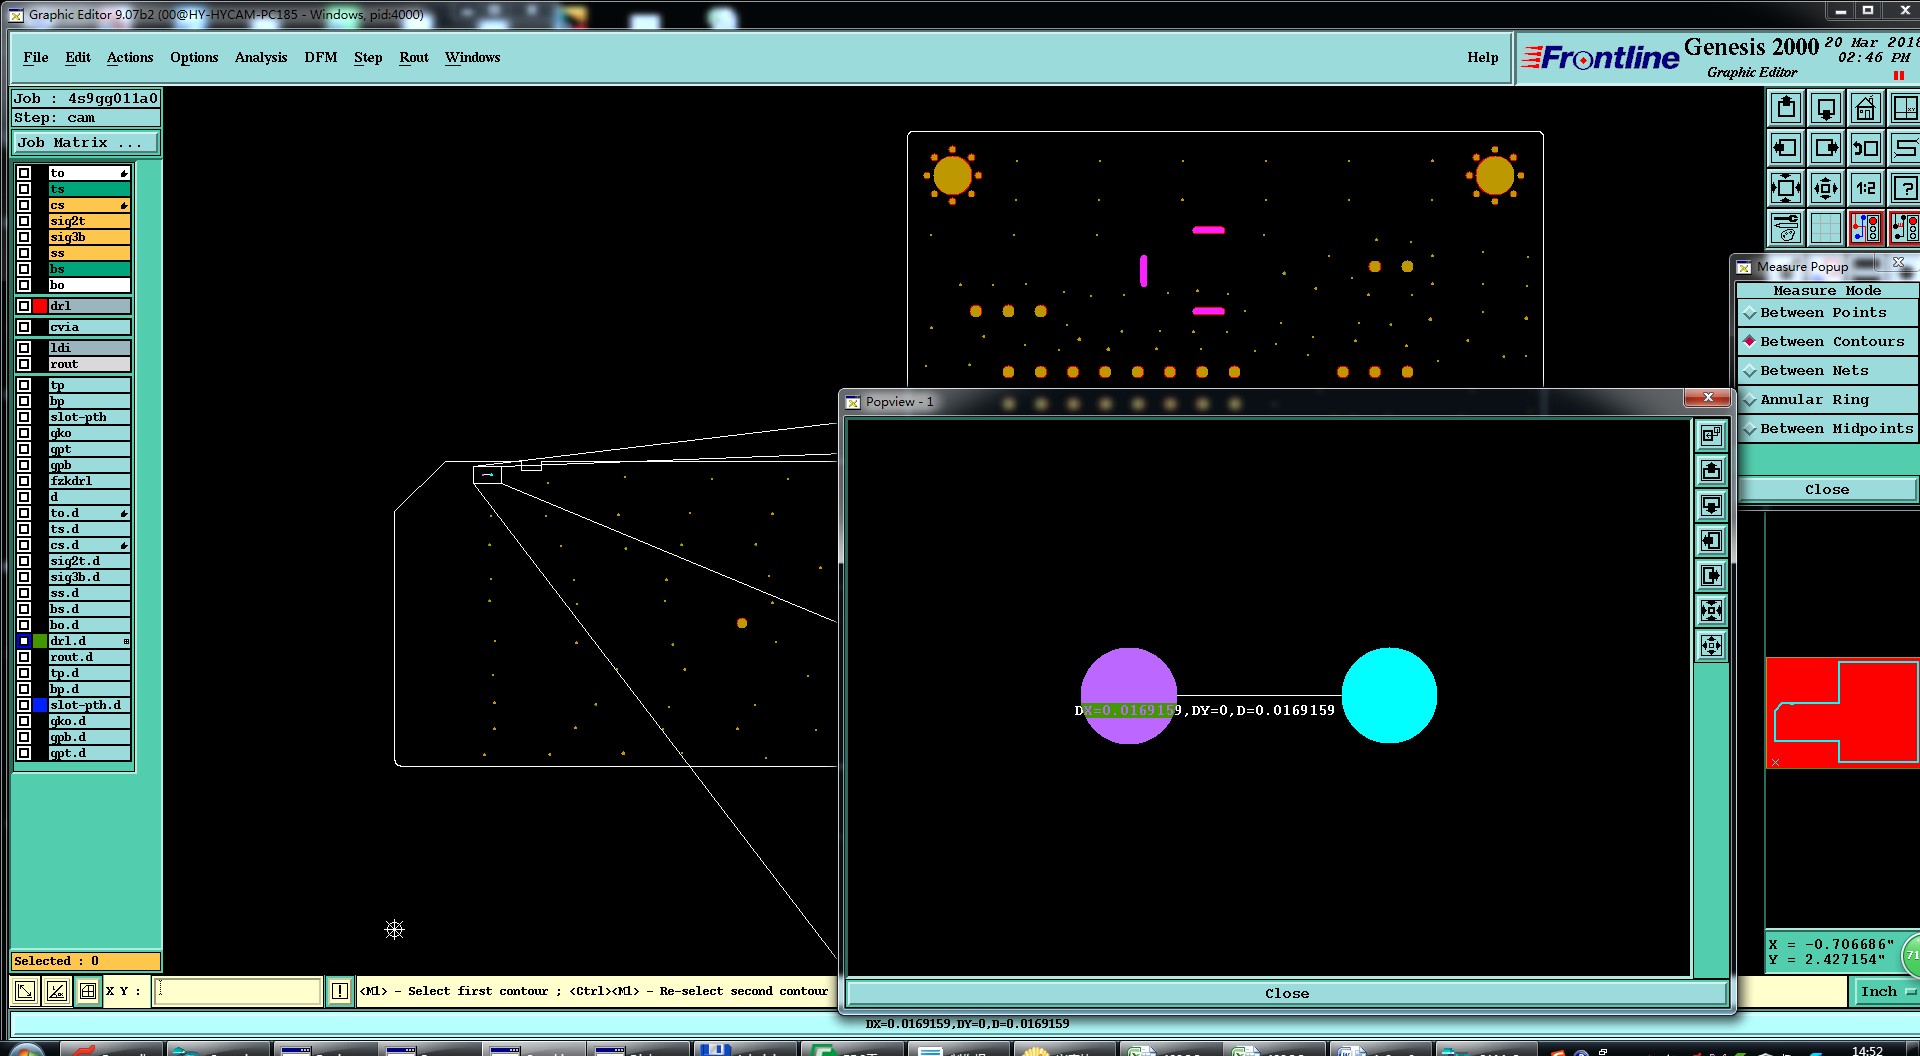Click the 1:2 scale icon

coord(1866,188)
